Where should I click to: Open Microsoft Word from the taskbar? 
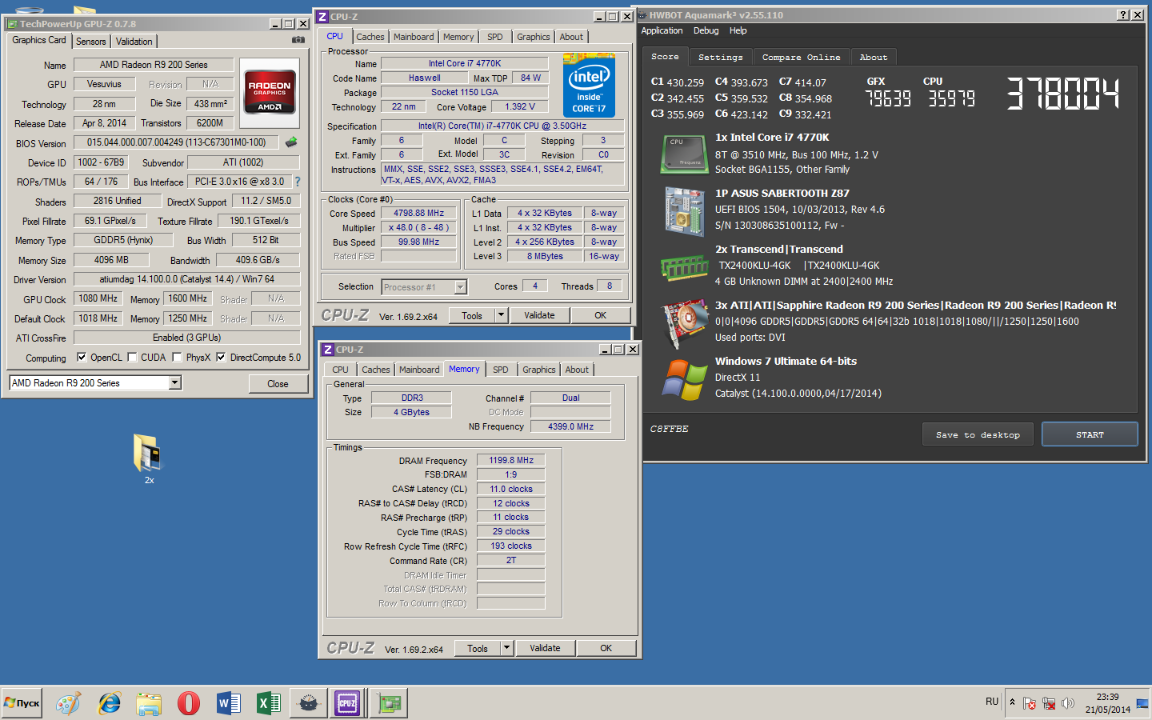(228, 703)
